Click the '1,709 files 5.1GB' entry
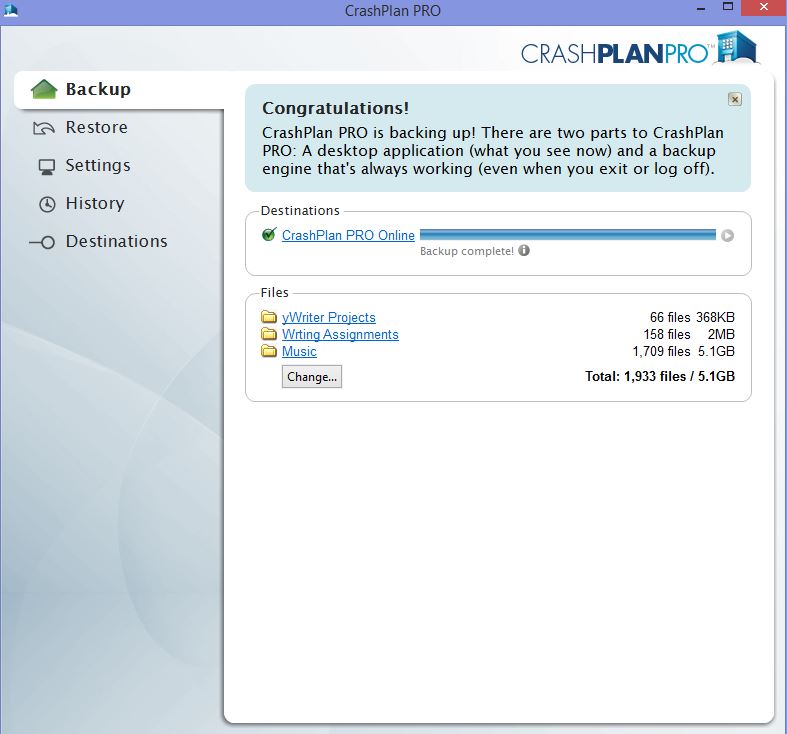 (x=684, y=351)
